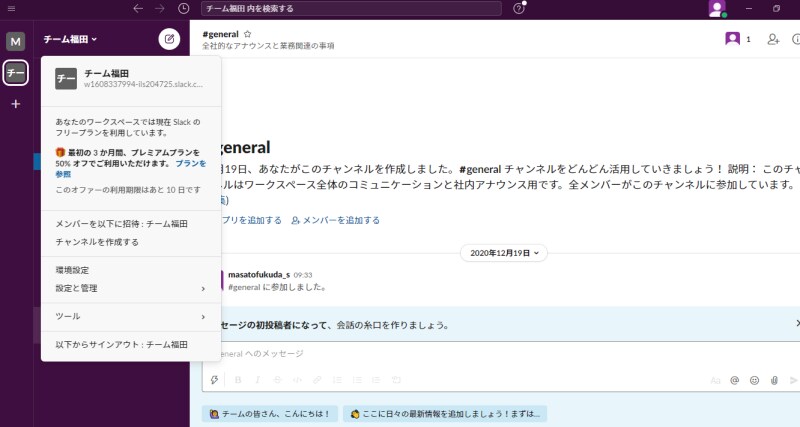
Task: Click the メンバーを追加する link
Action: 335,220
